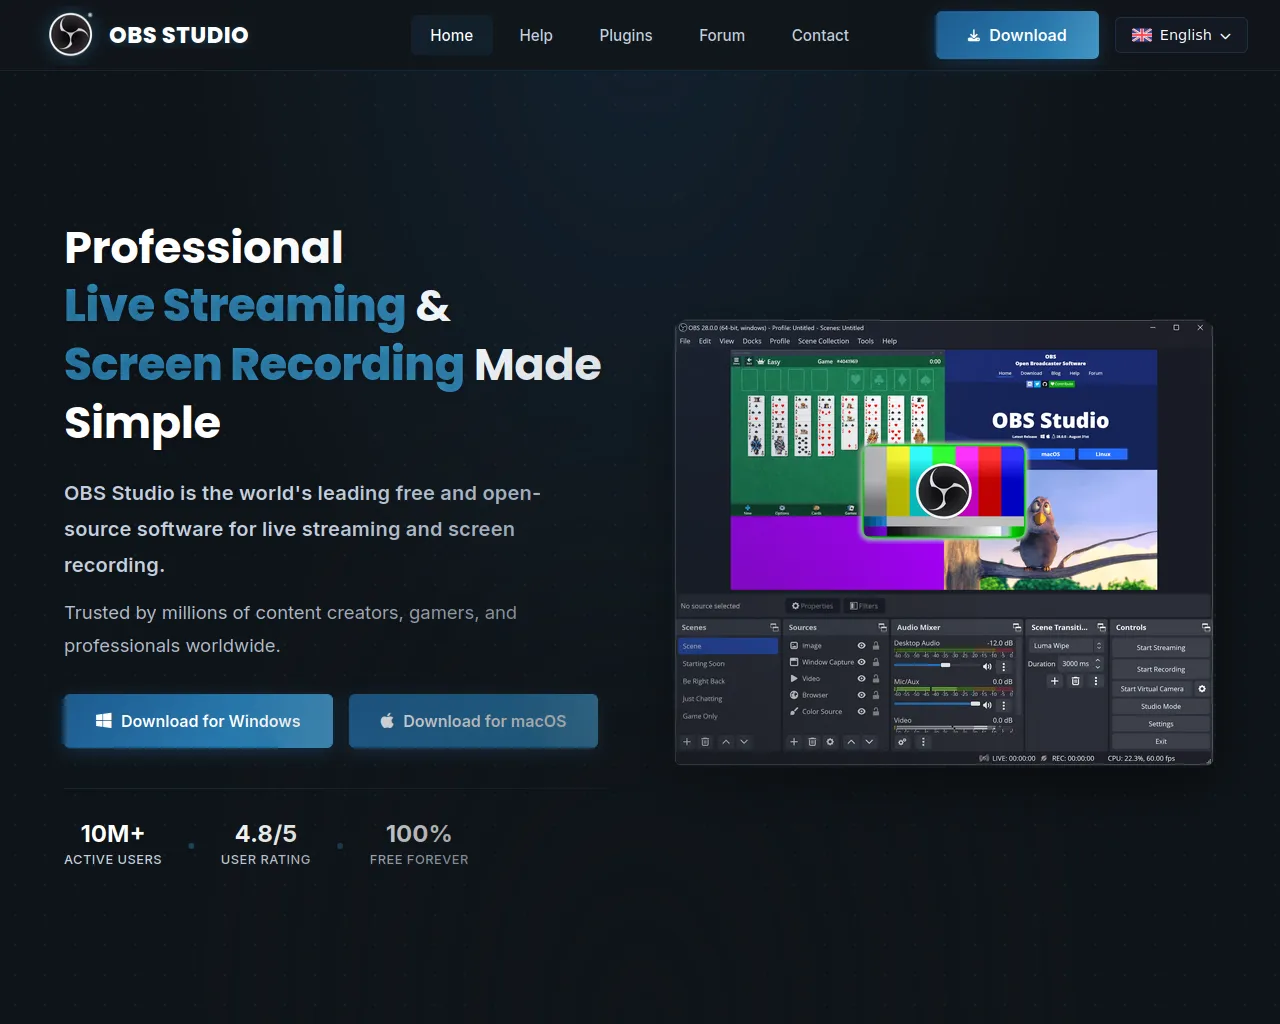Lock the Window Capture source

pyautogui.click(x=876, y=662)
